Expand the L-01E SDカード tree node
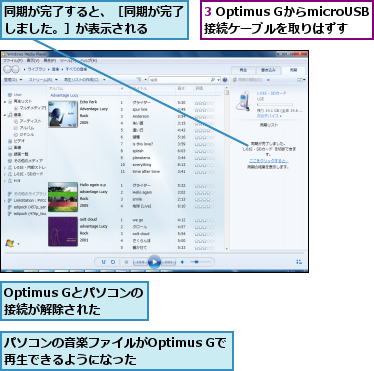Viewport: 374px width, 371px height. pos(5,174)
